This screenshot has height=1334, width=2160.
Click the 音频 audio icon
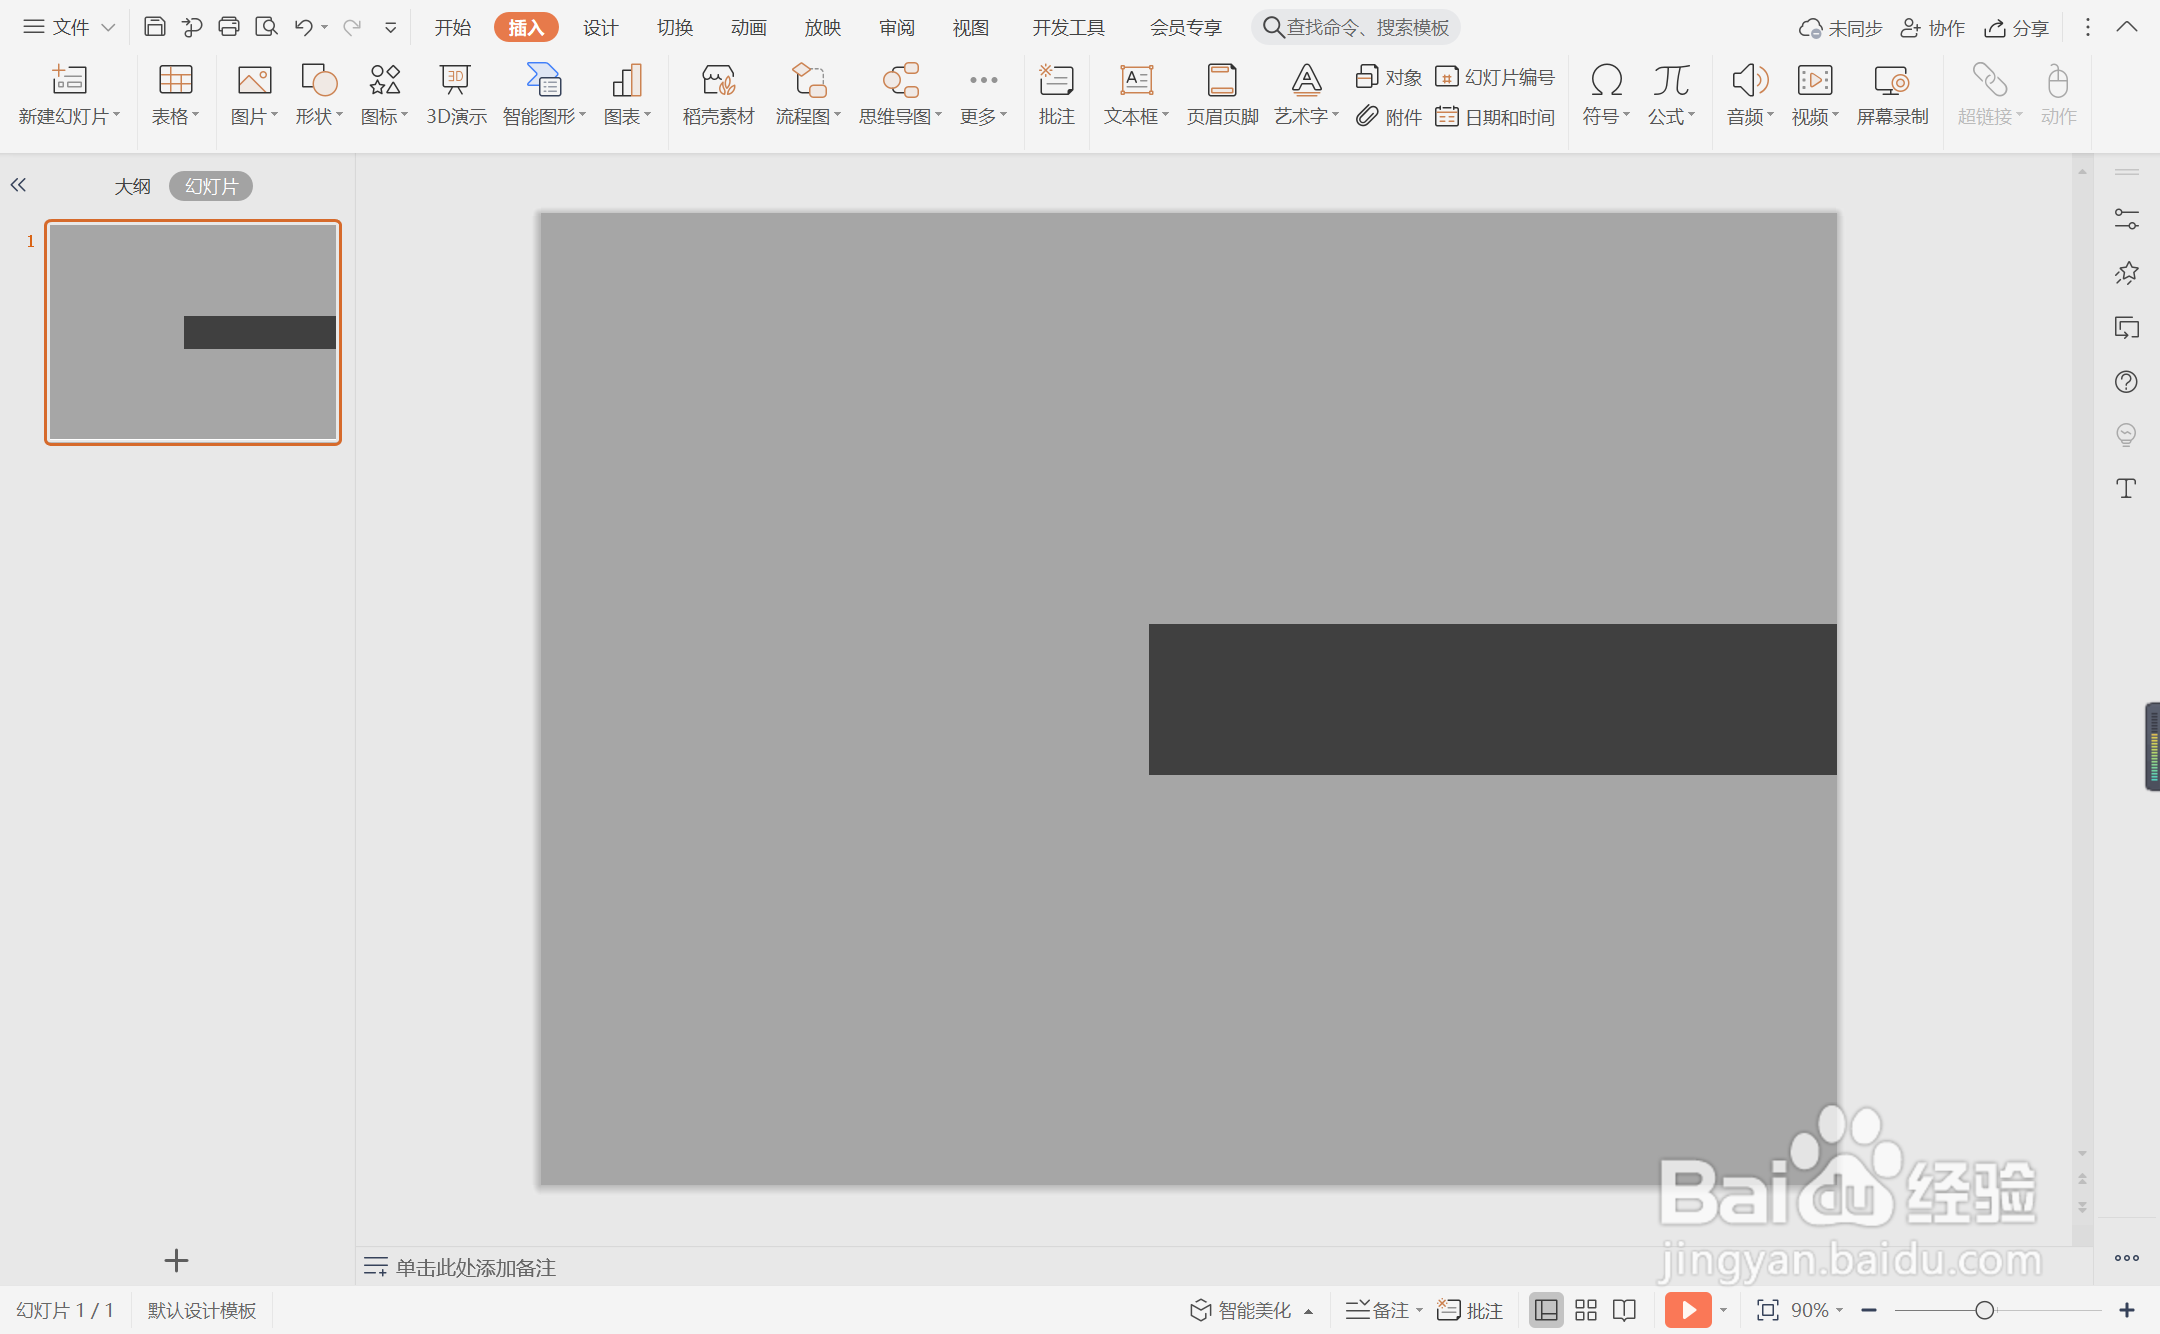1750,79
